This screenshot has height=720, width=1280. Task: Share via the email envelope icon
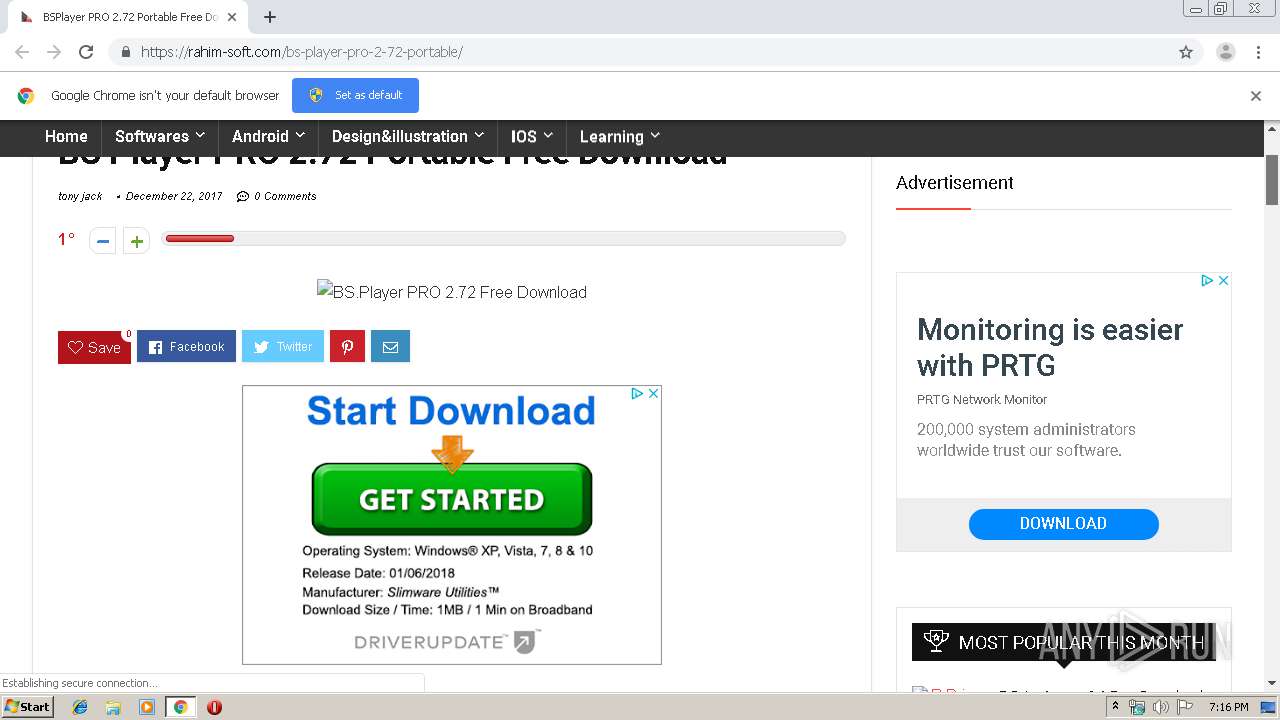tap(390, 346)
